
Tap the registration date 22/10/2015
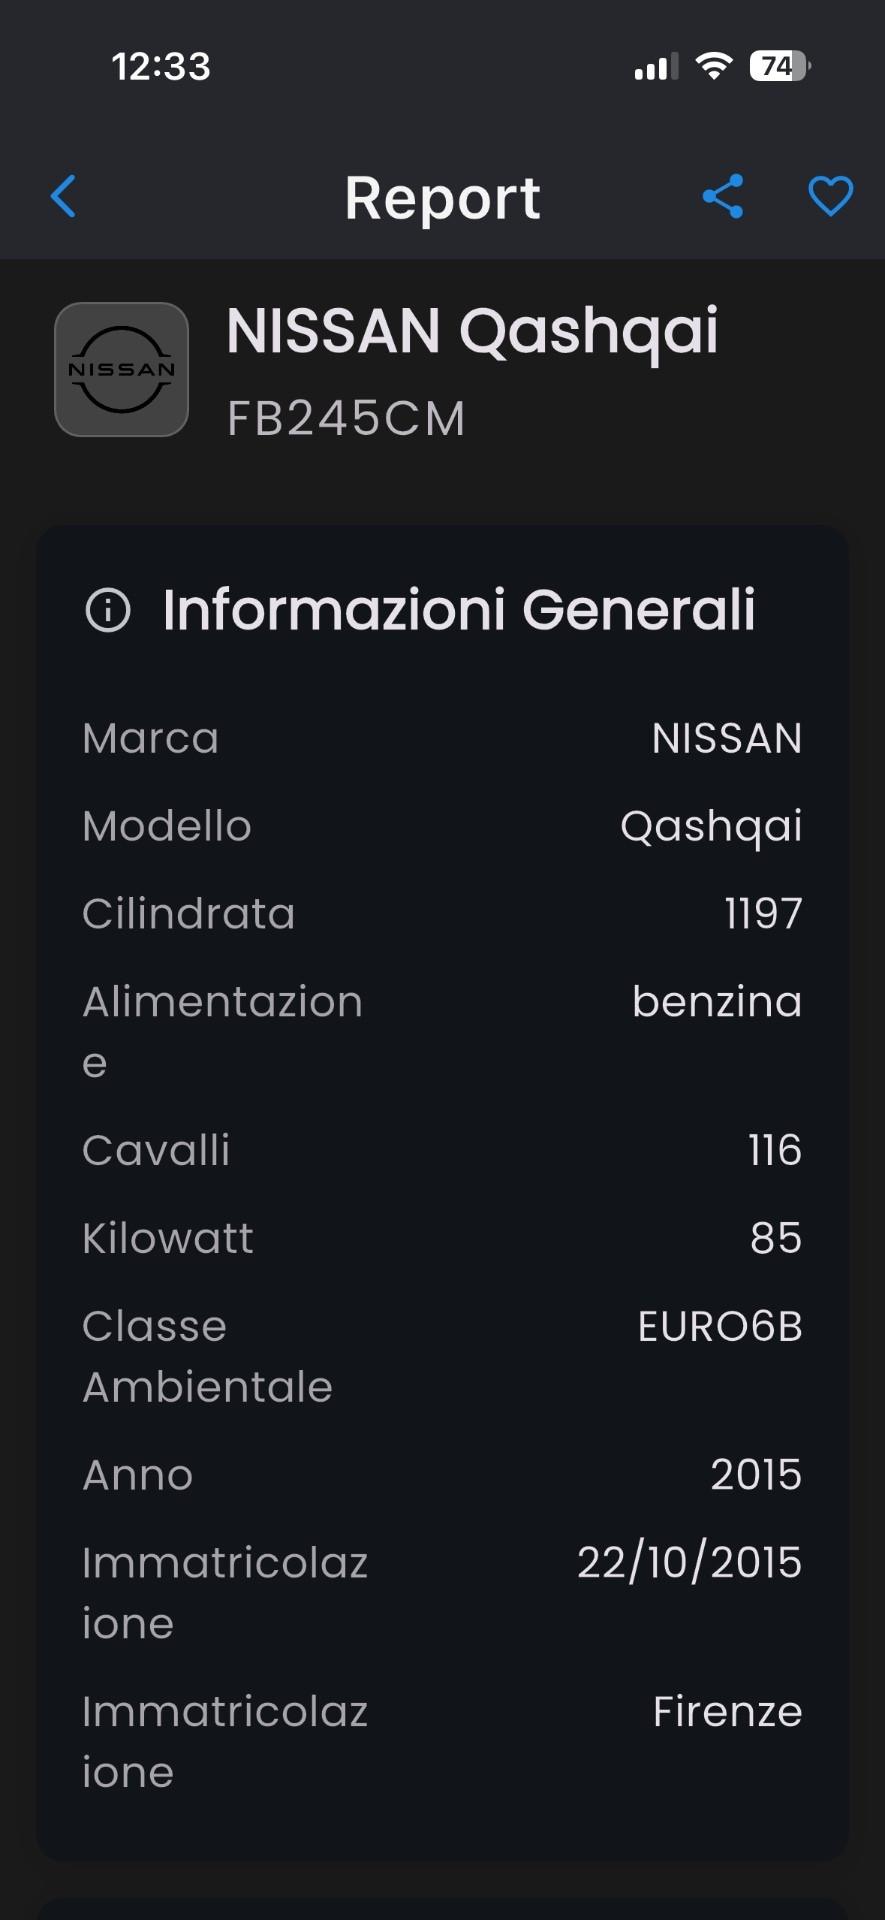pos(689,1563)
